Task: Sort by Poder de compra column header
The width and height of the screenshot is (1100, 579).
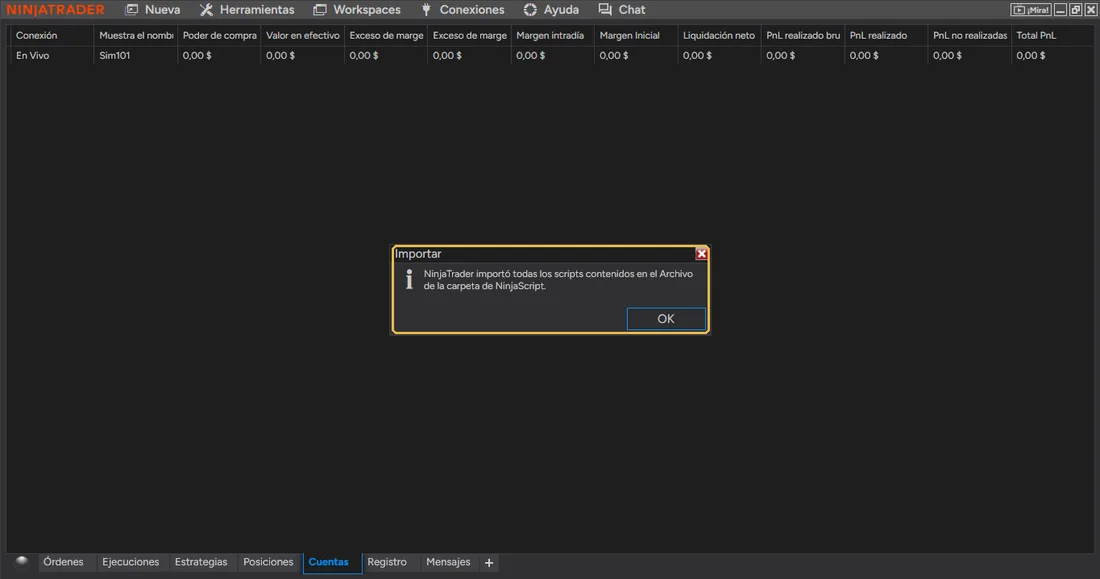Action: pyautogui.click(x=219, y=35)
